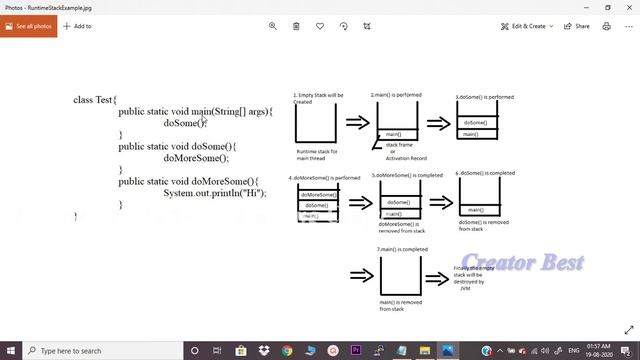Show hidden system tray icons
The height and width of the screenshot is (360, 640).
tap(500, 351)
